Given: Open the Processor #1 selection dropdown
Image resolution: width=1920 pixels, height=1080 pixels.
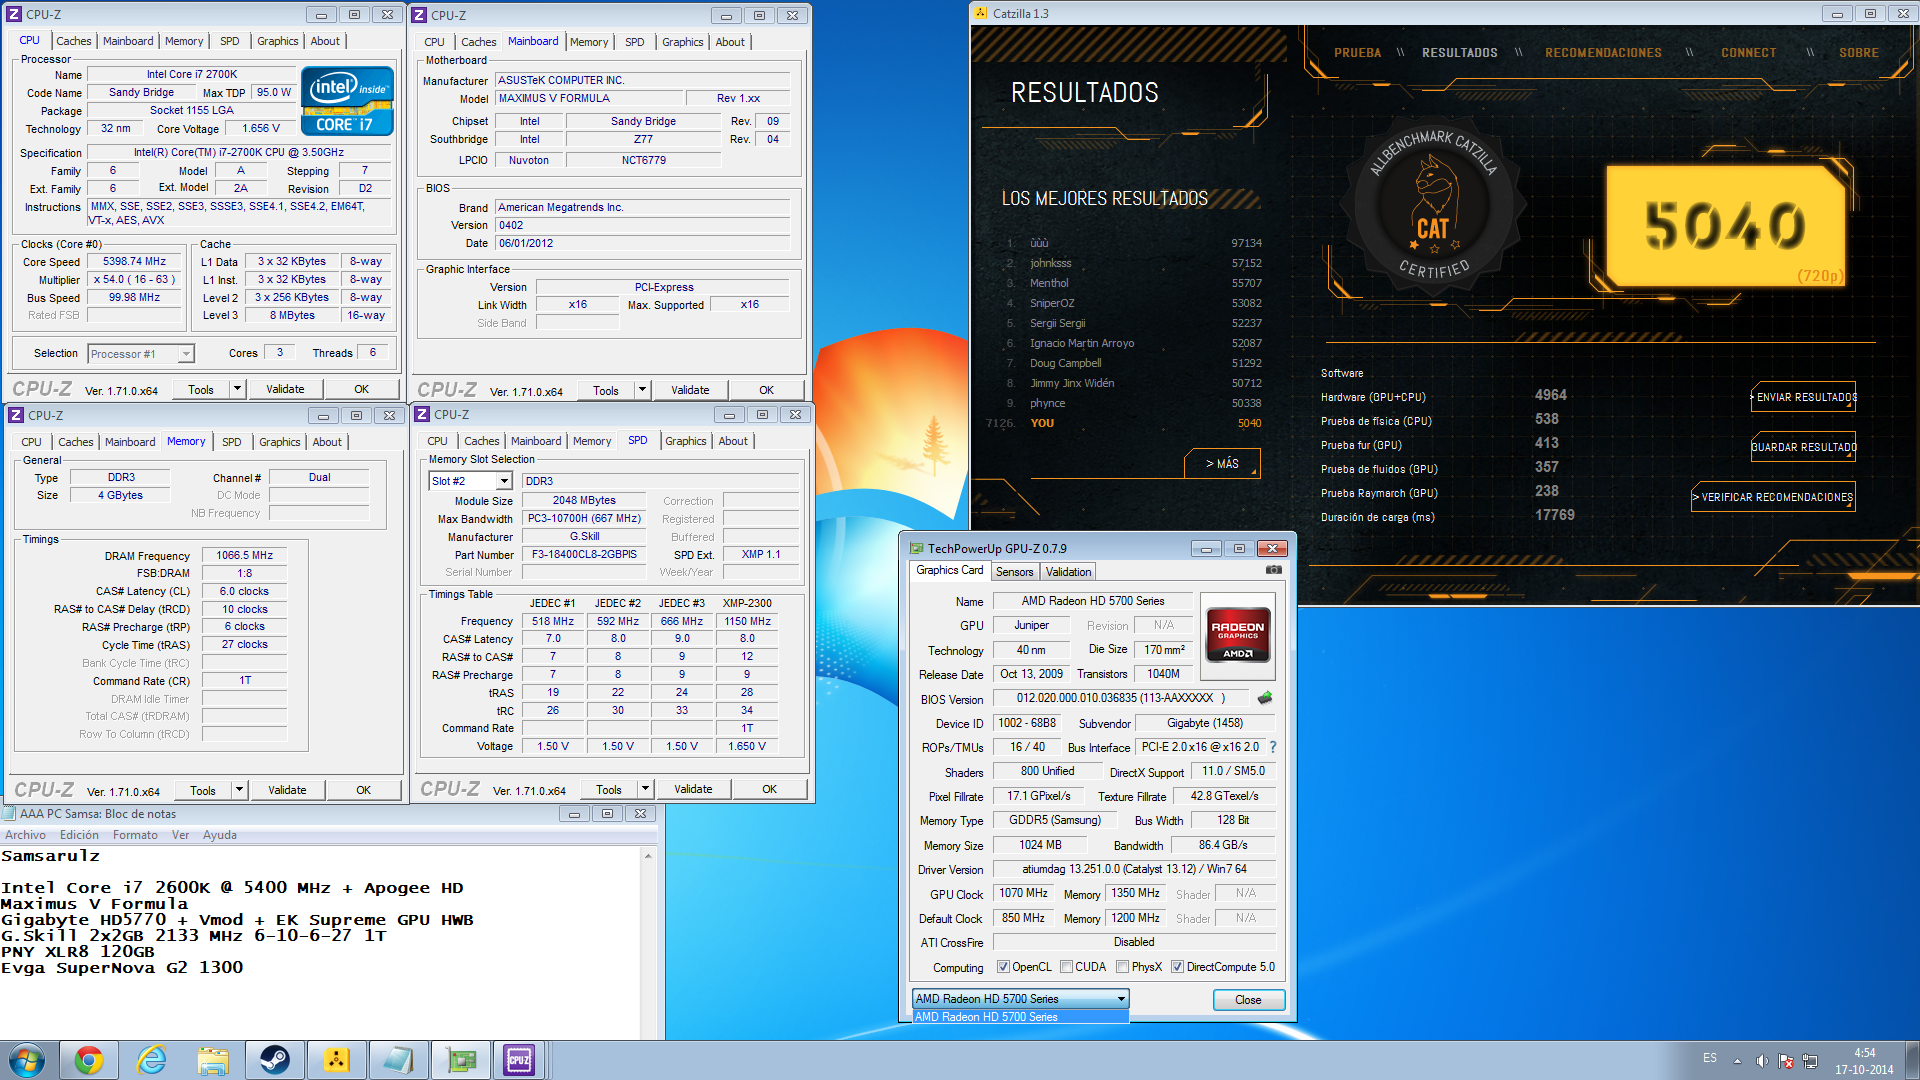Looking at the screenshot, I should [141, 354].
